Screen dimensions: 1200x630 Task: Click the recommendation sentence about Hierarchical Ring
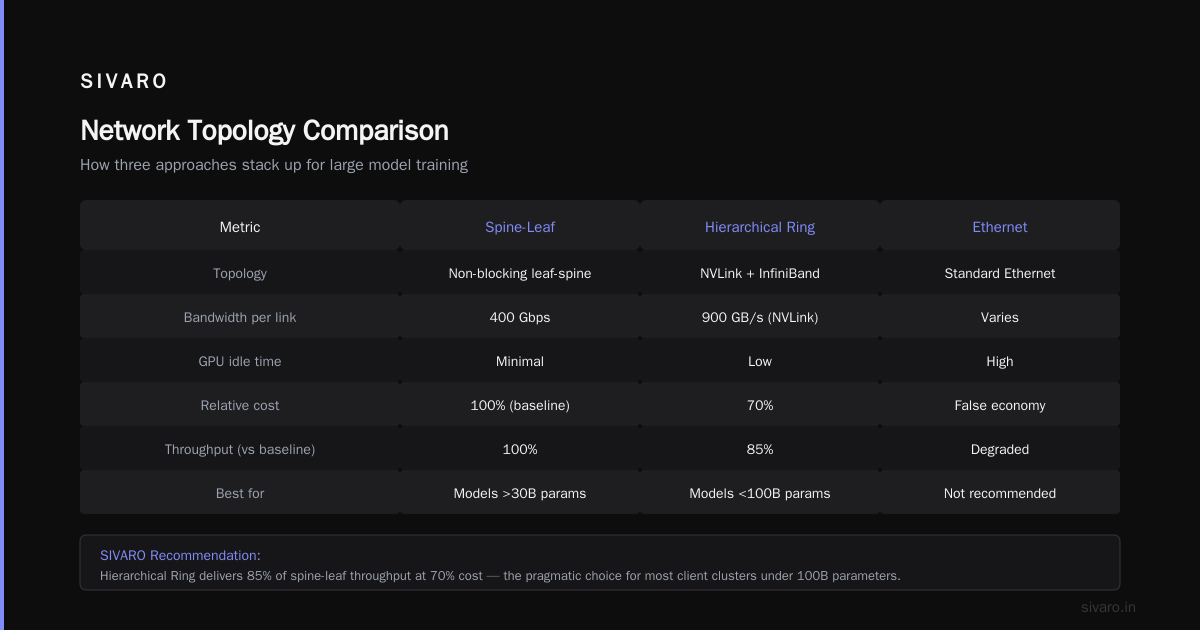(500, 576)
